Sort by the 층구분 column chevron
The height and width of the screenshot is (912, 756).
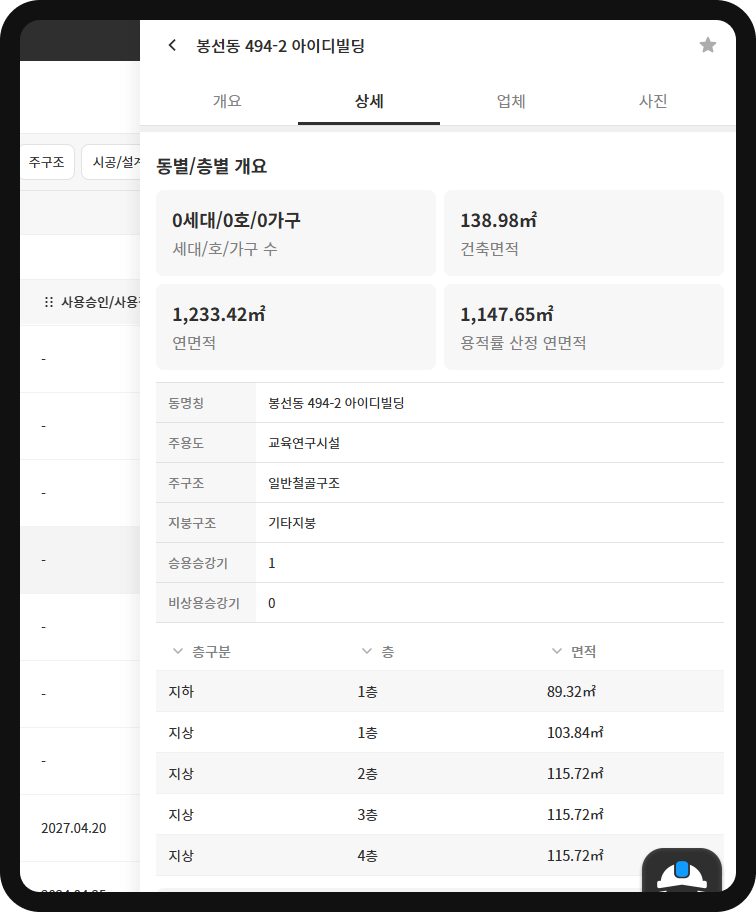coord(178,651)
